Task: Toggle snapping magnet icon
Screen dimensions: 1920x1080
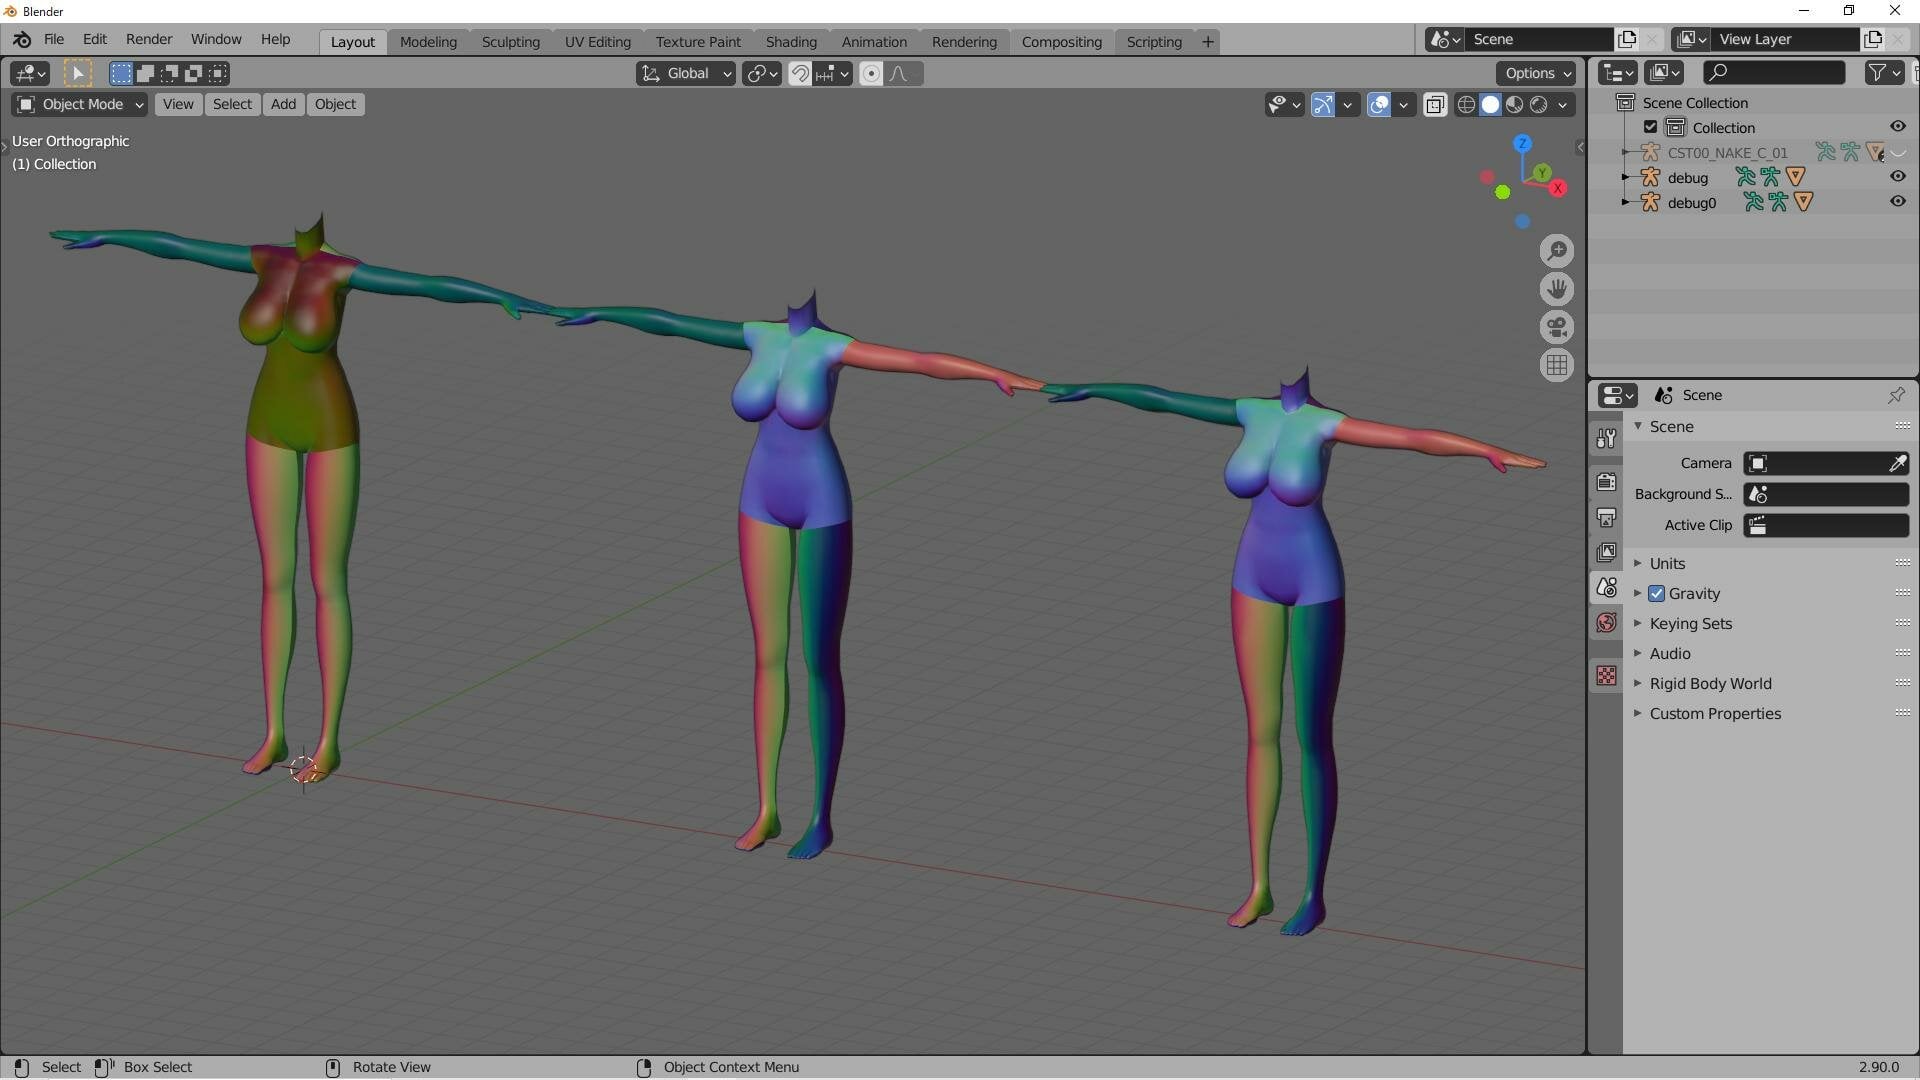Action: pyautogui.click(x=800, y=73)
